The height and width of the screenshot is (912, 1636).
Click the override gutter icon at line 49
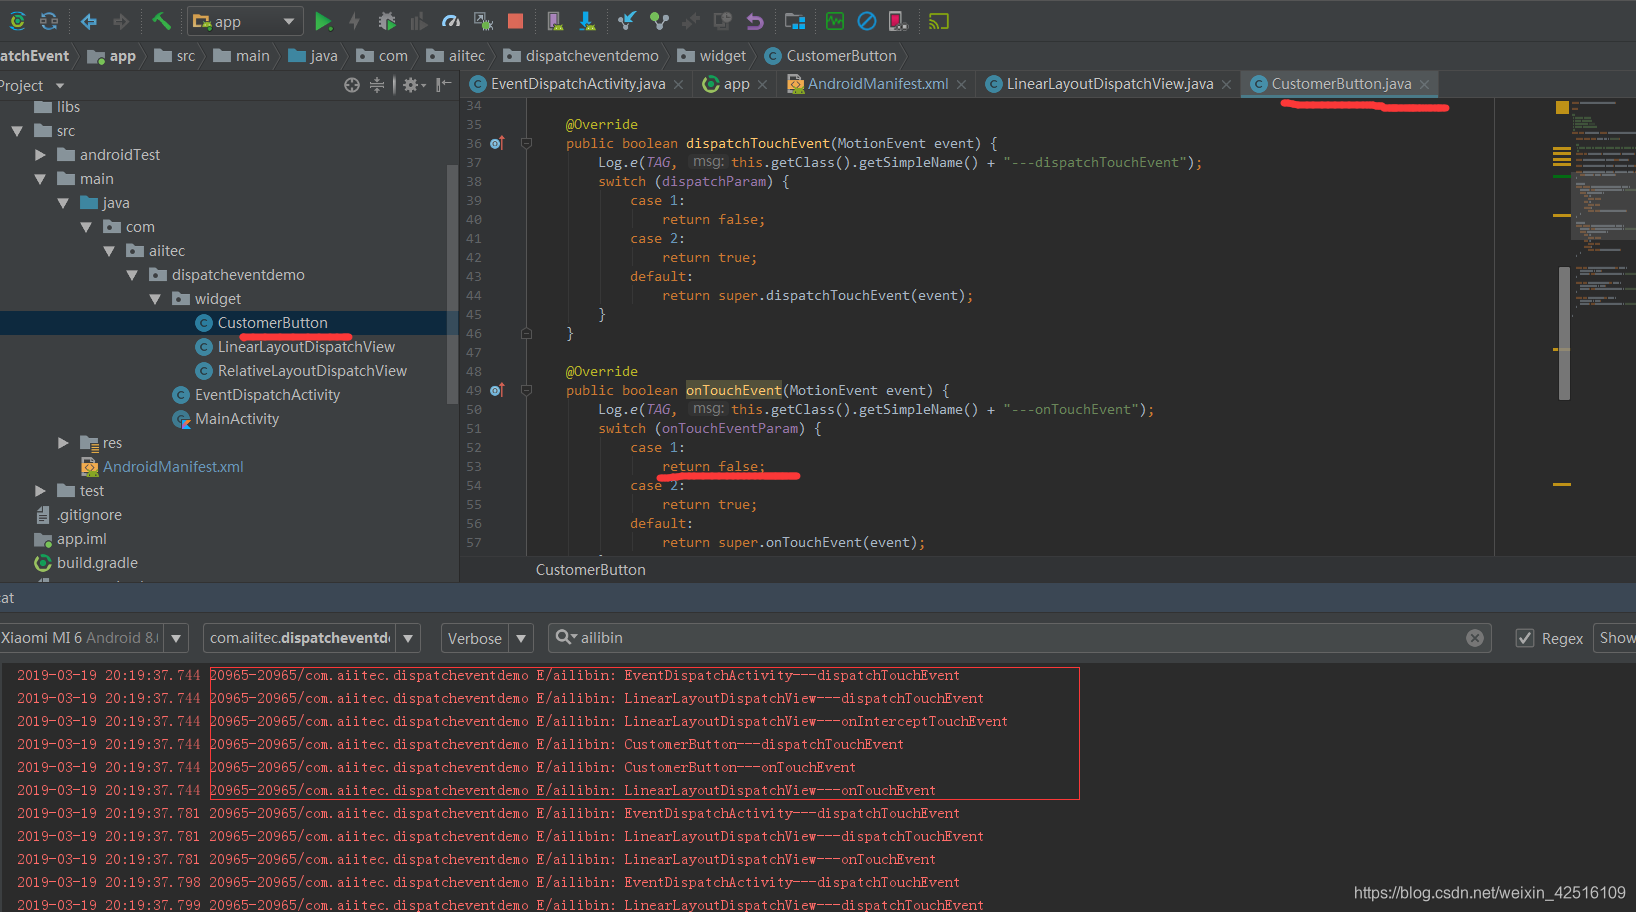point(497,390)
